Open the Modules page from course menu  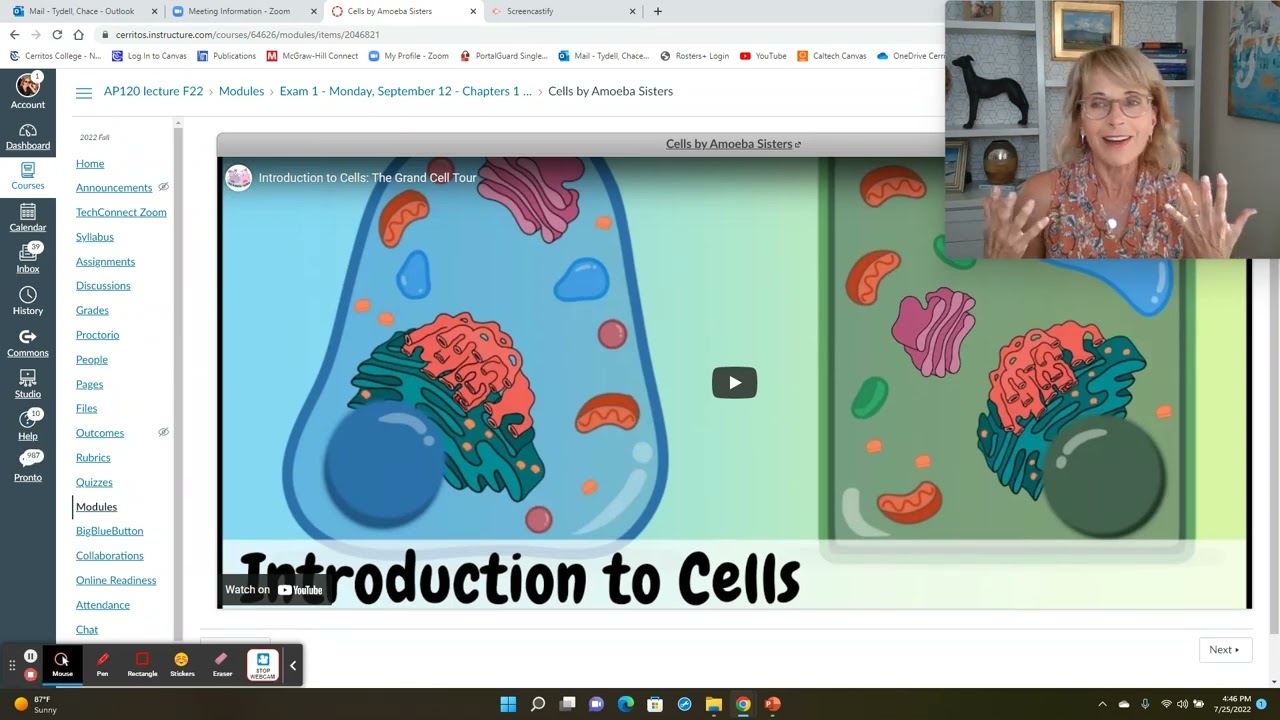tap(96, 507)
